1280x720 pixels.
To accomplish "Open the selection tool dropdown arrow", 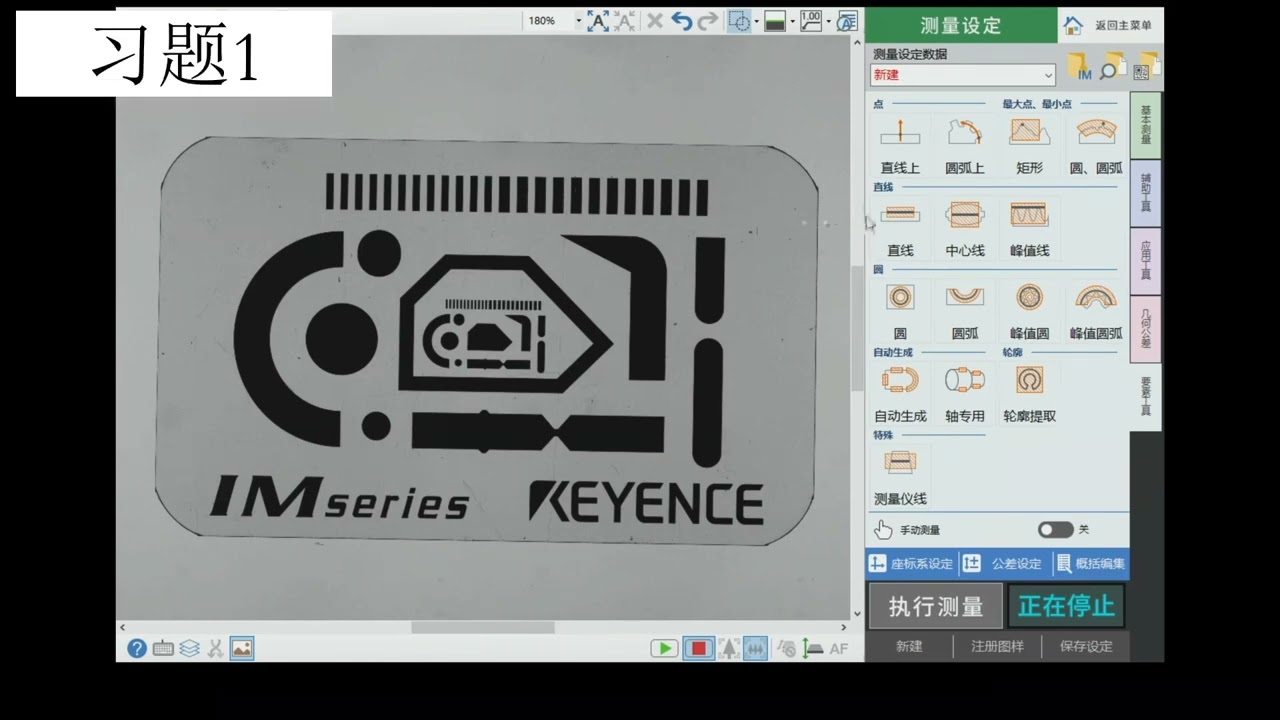I will (x=756, y=20).
